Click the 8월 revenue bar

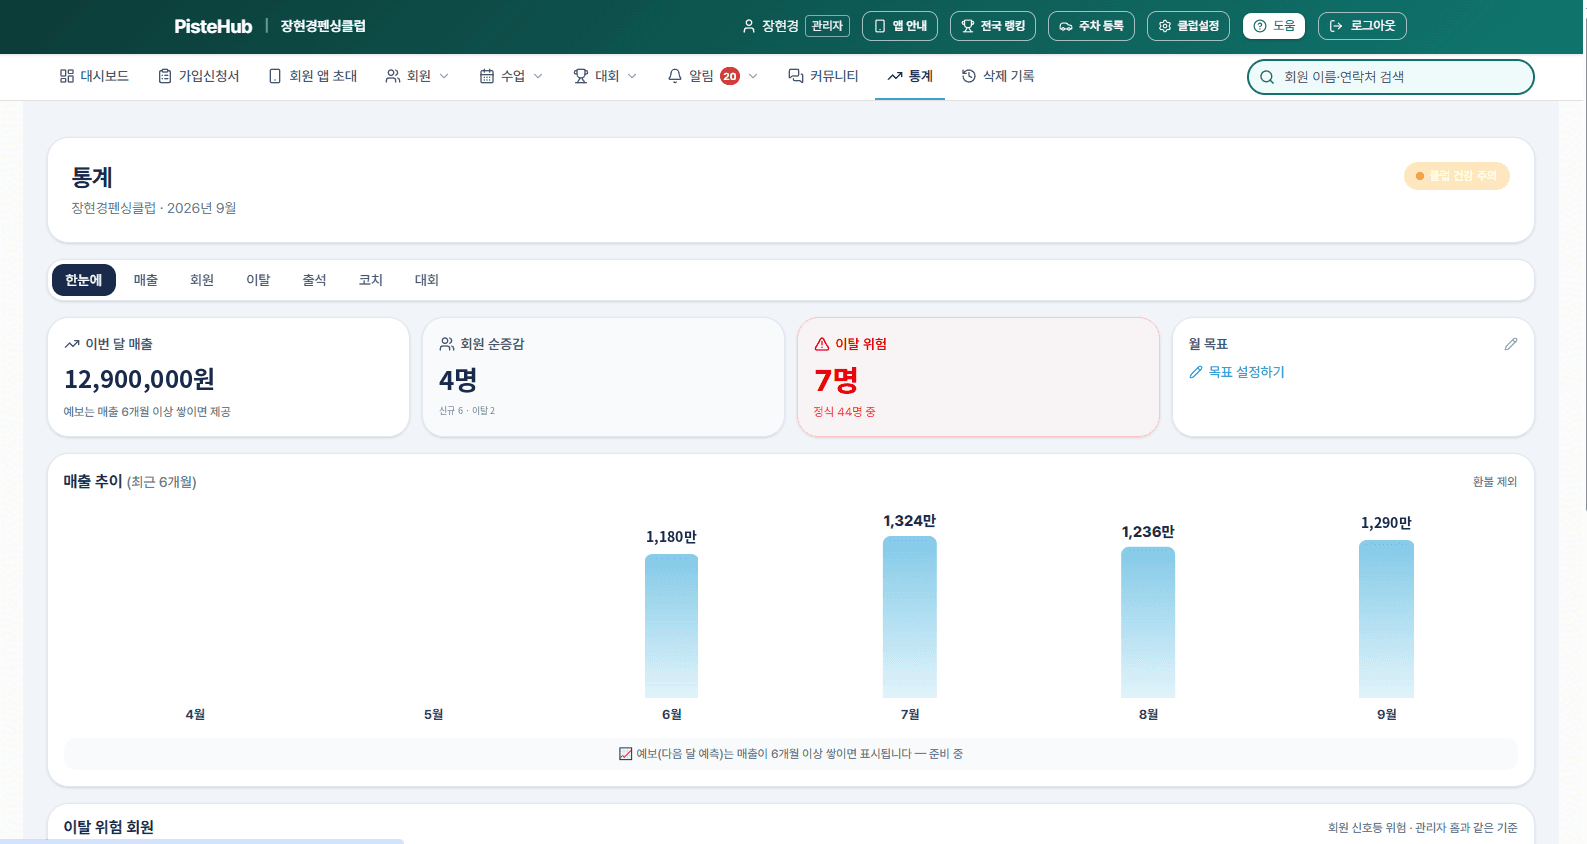[x=1148, y=622]
